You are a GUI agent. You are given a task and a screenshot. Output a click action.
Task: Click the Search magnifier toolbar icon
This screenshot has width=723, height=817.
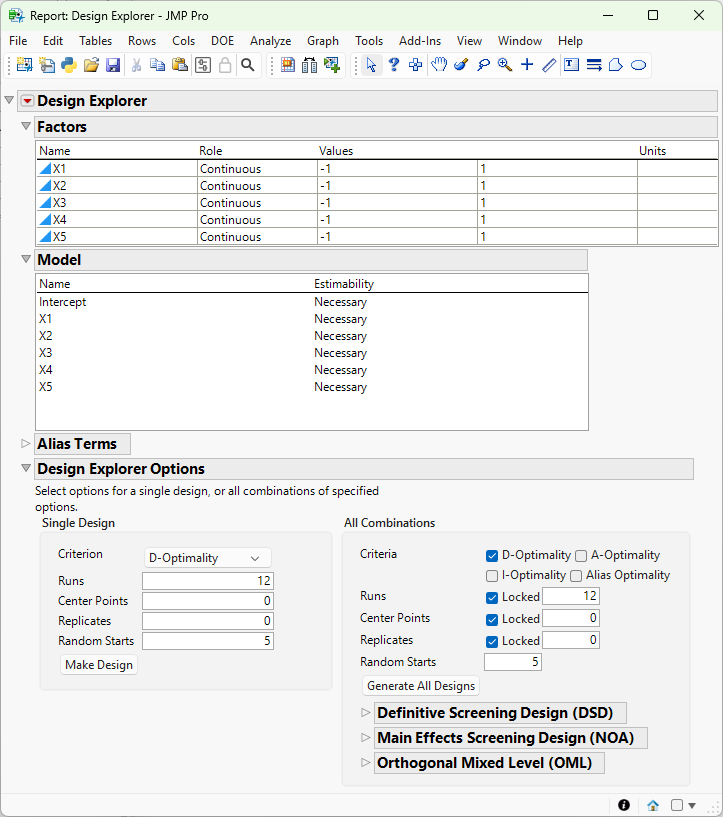248,65
